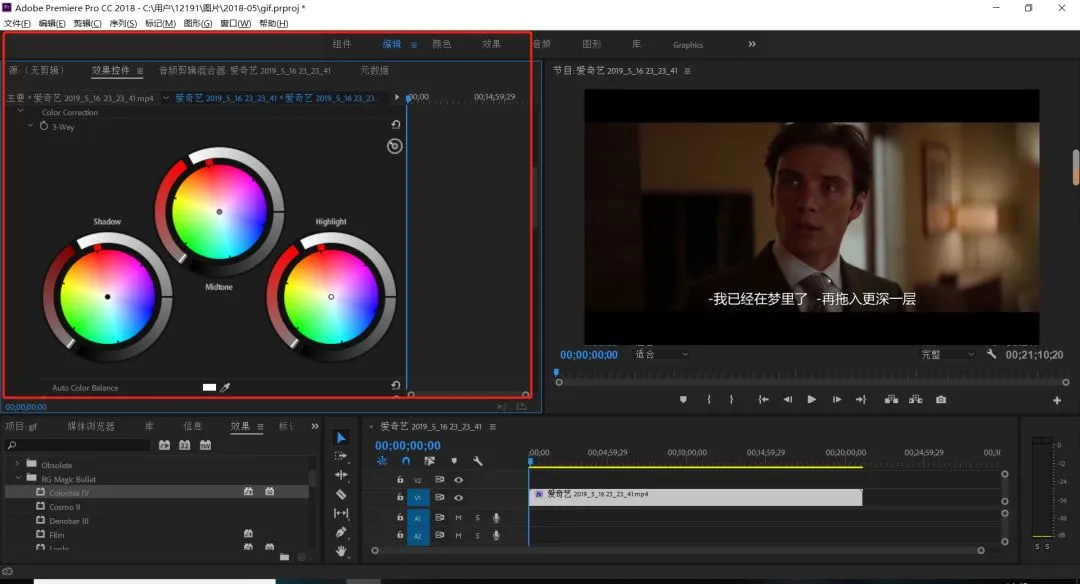Select the Pen tool in the tools panel

[341, 532]
